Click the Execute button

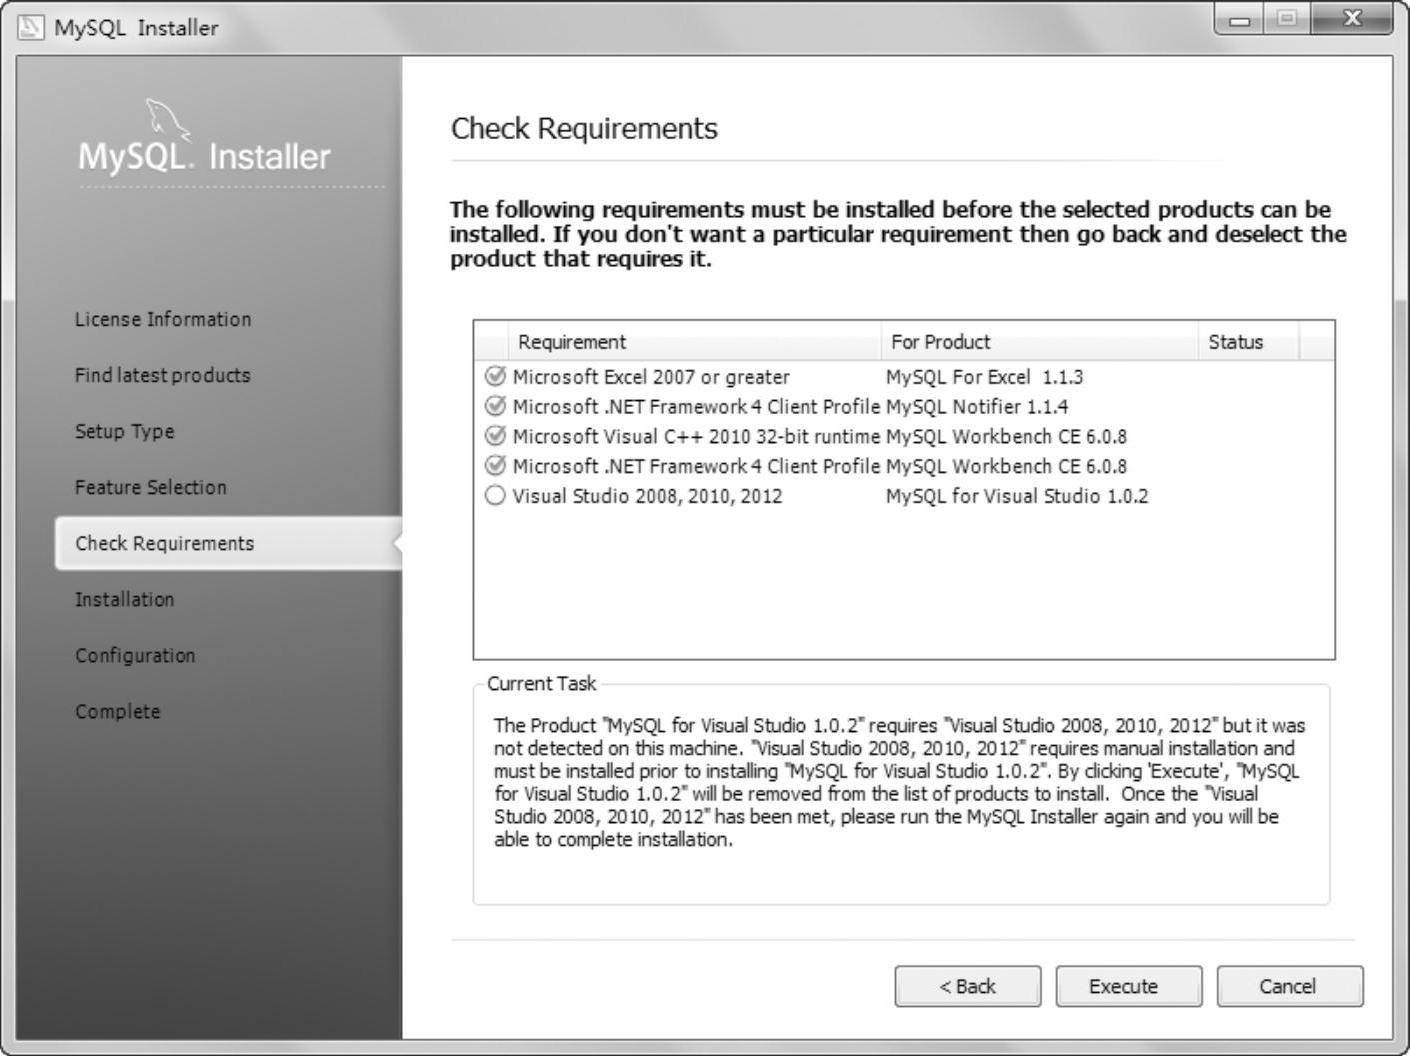[x=1128, y=986]
